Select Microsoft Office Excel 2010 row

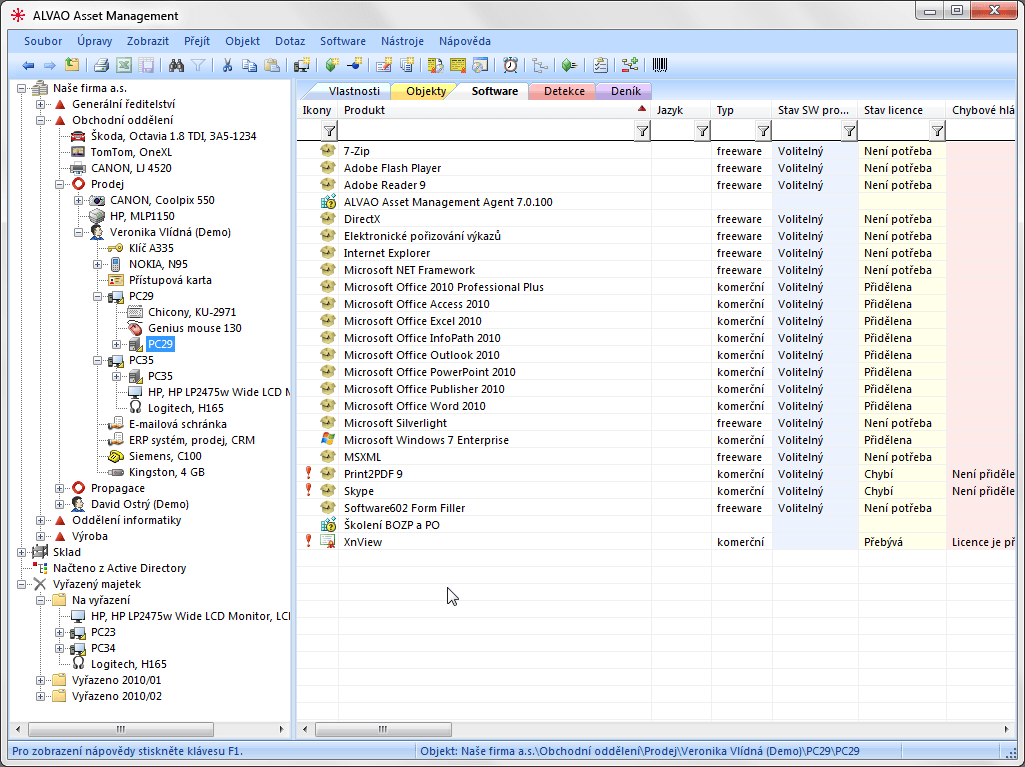[x=656, y=321]
